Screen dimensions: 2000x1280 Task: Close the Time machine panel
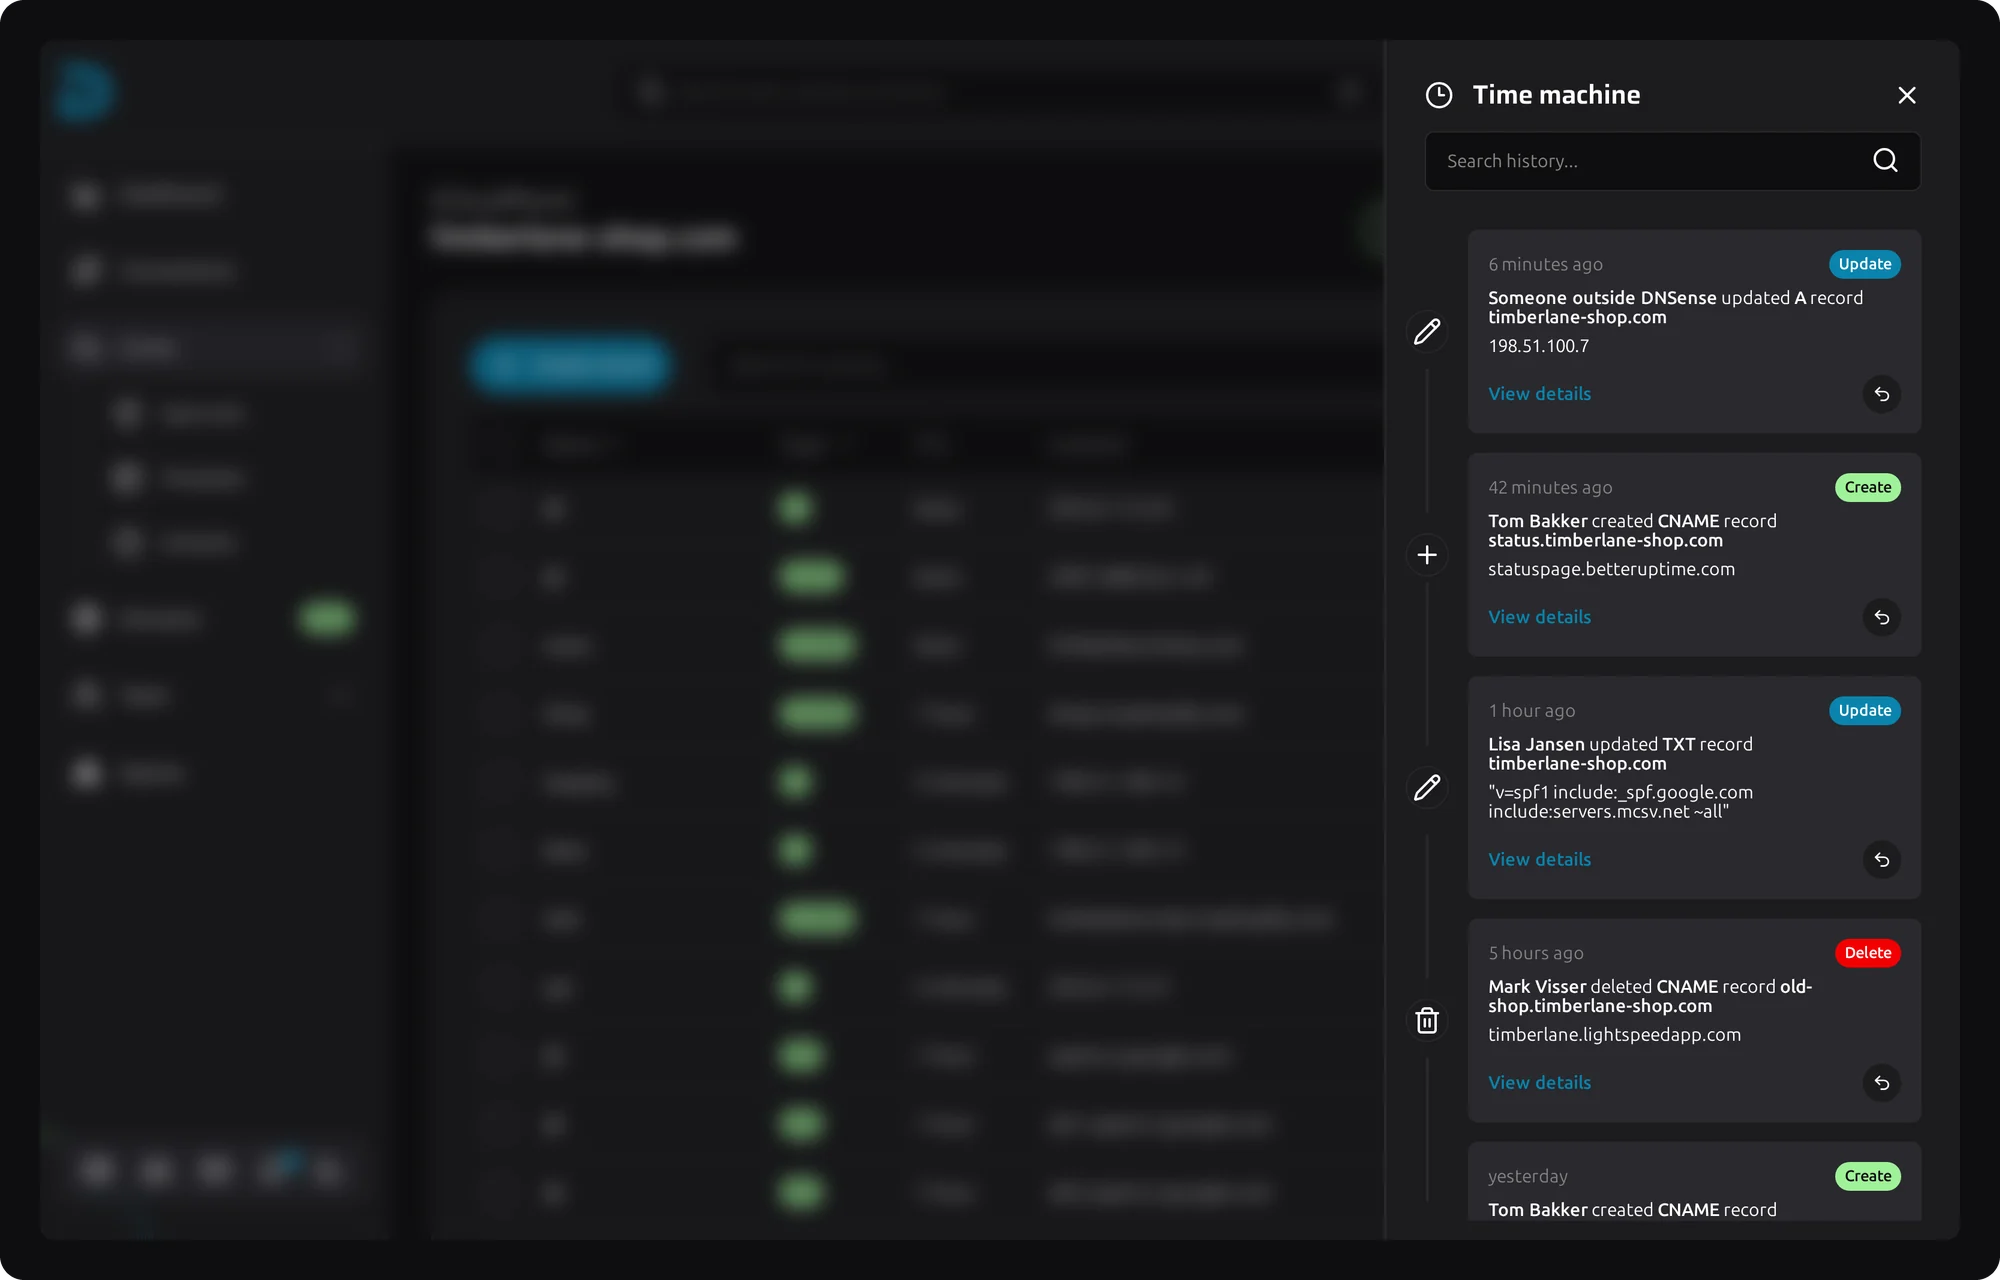pos(1906,95)
